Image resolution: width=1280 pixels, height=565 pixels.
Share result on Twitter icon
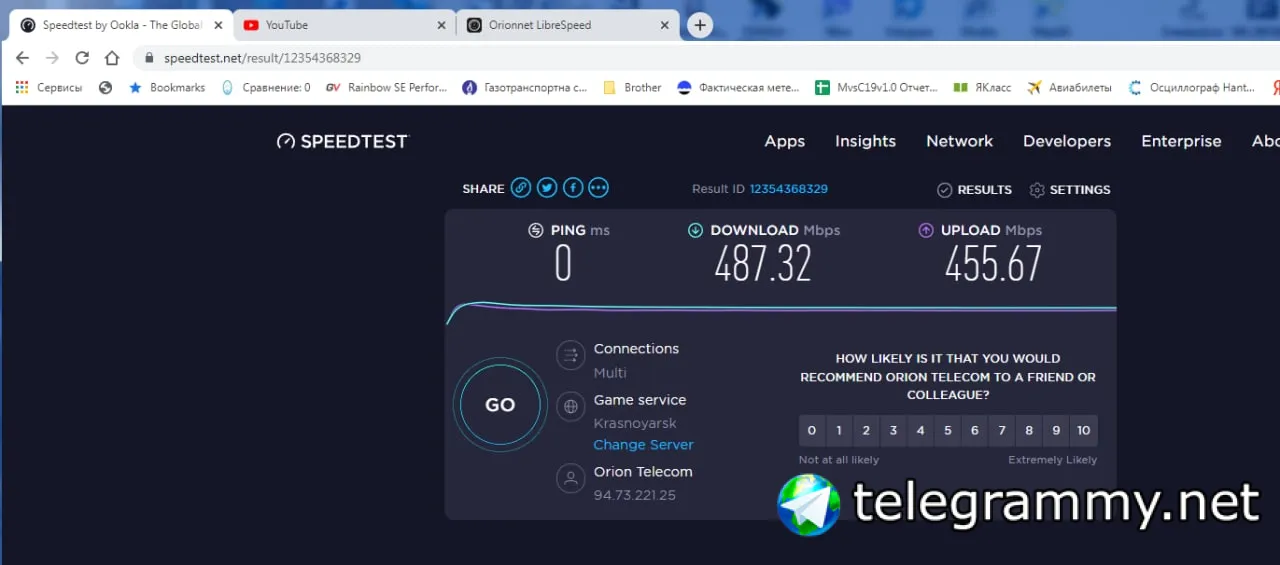(547, 188)
